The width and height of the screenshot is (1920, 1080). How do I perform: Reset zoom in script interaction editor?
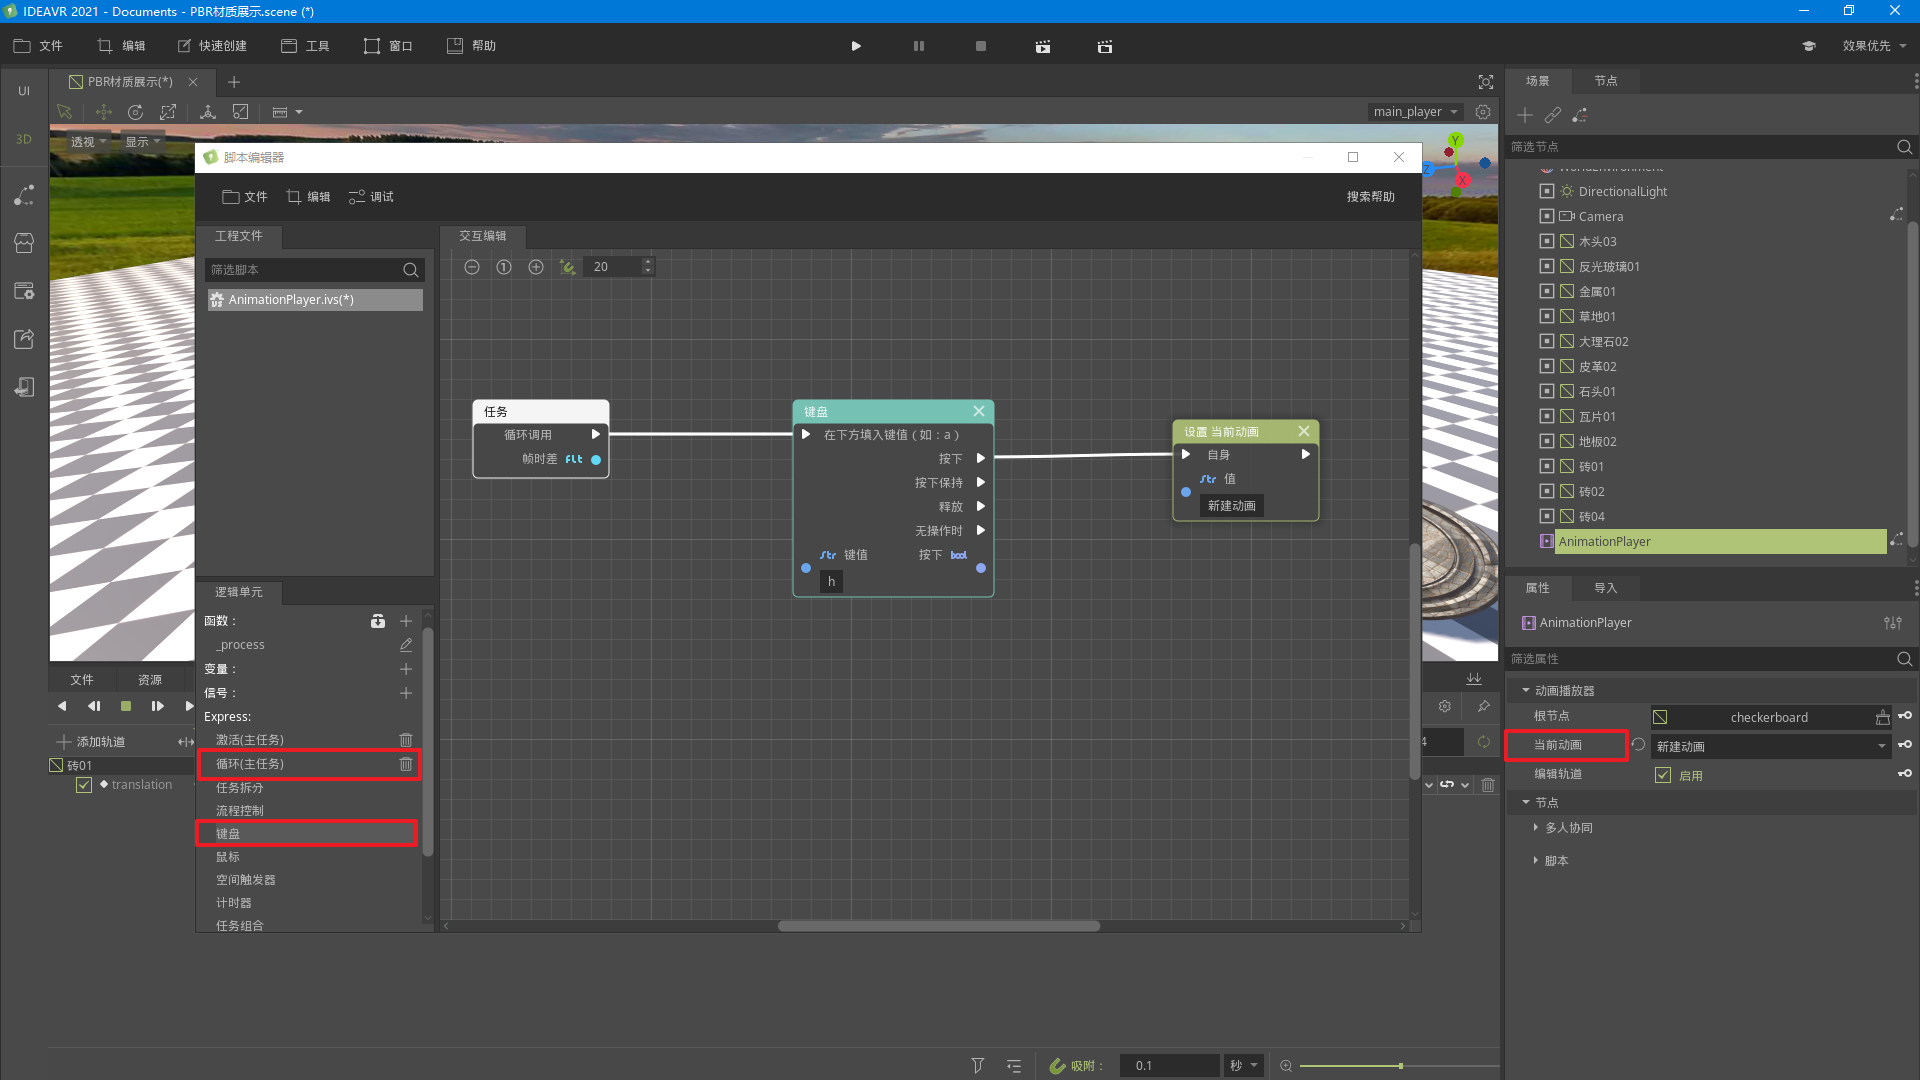[504, 267]
